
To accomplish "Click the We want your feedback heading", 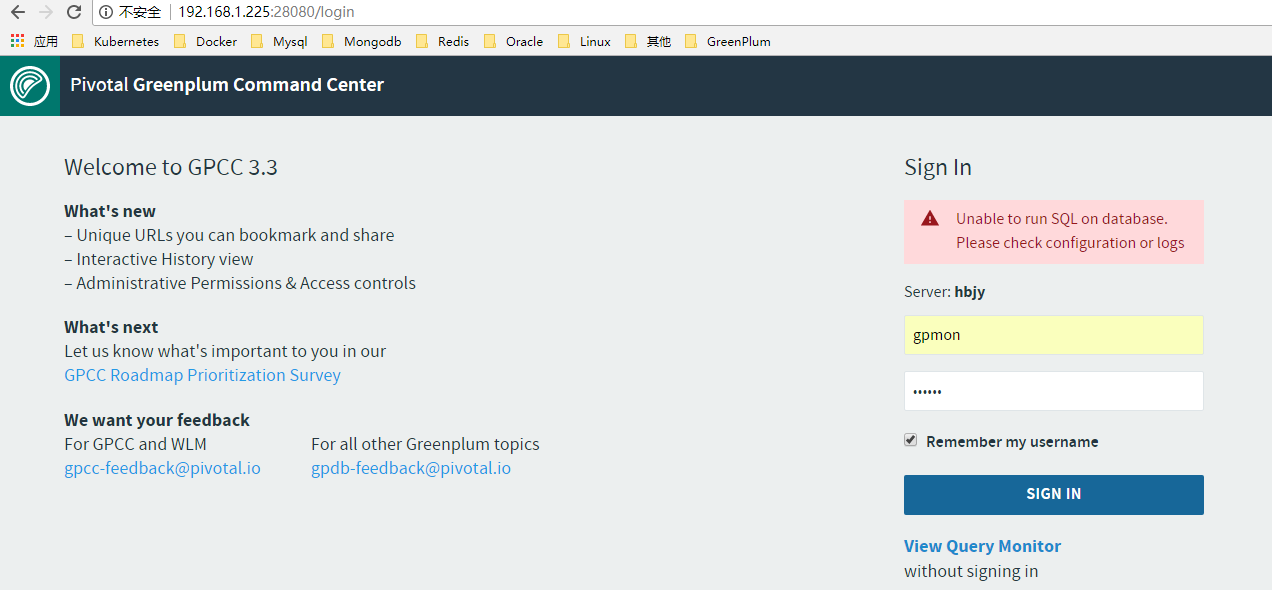I will (x=157, y=420).
